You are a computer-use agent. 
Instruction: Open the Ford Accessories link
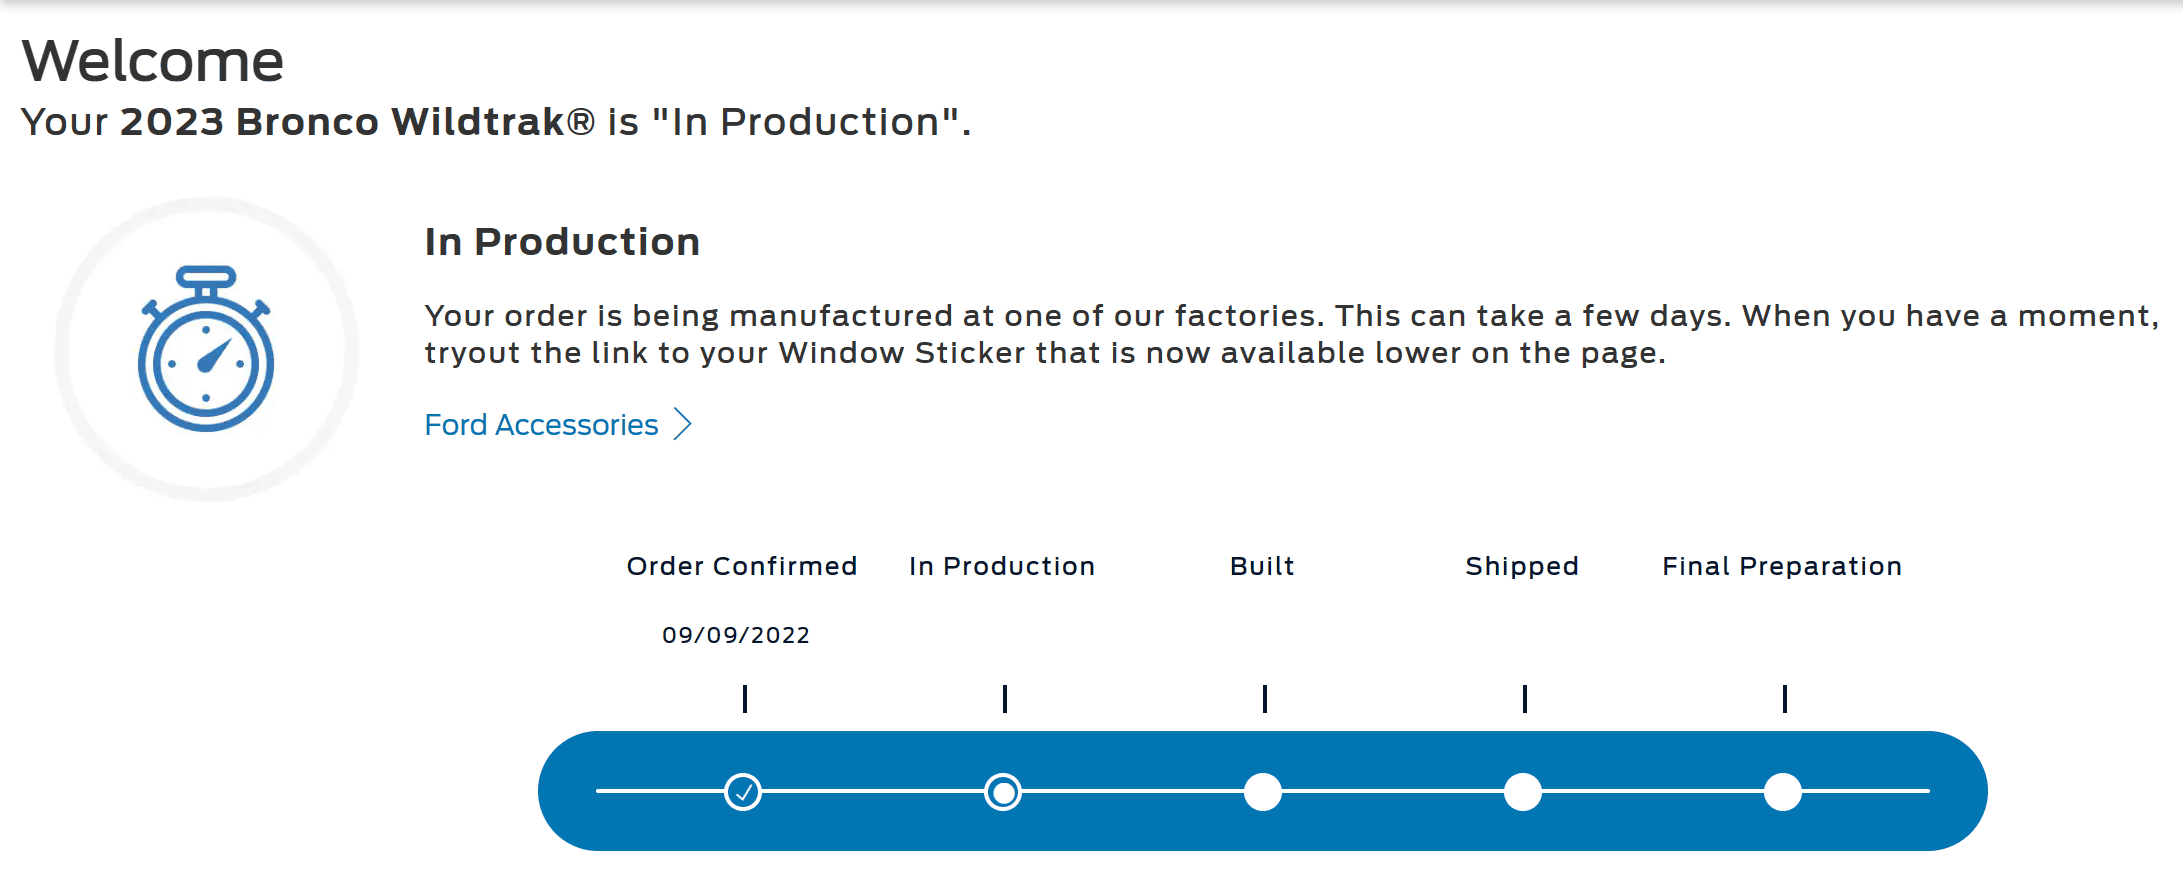(541, 425)
